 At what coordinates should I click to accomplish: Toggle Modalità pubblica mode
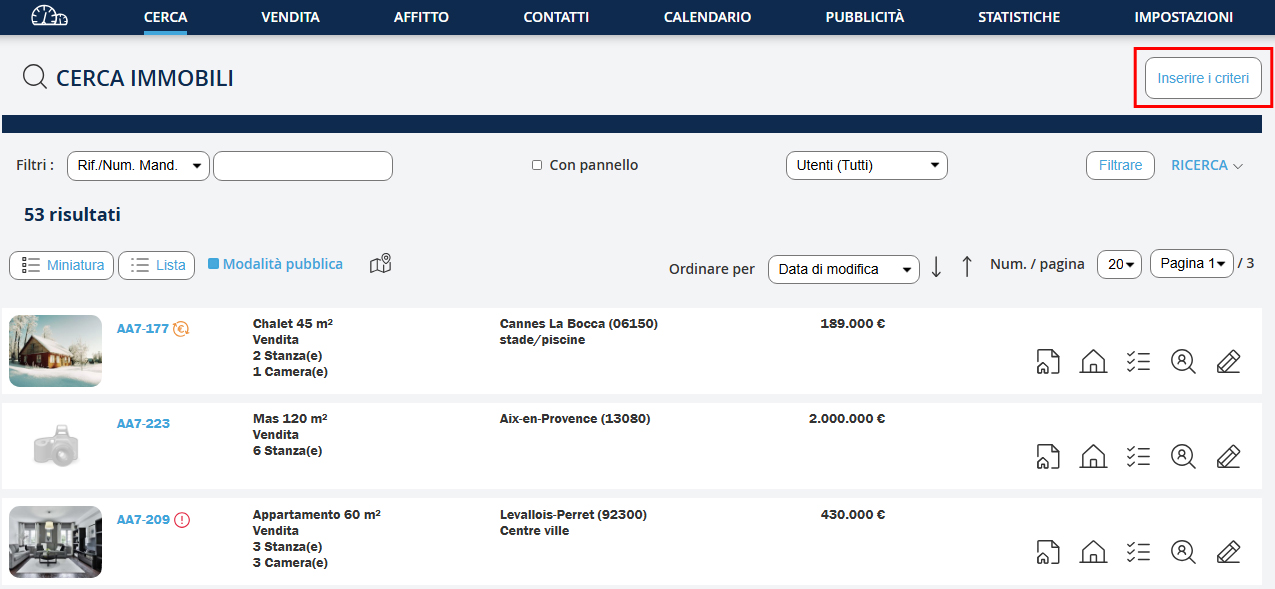point(275,264)
